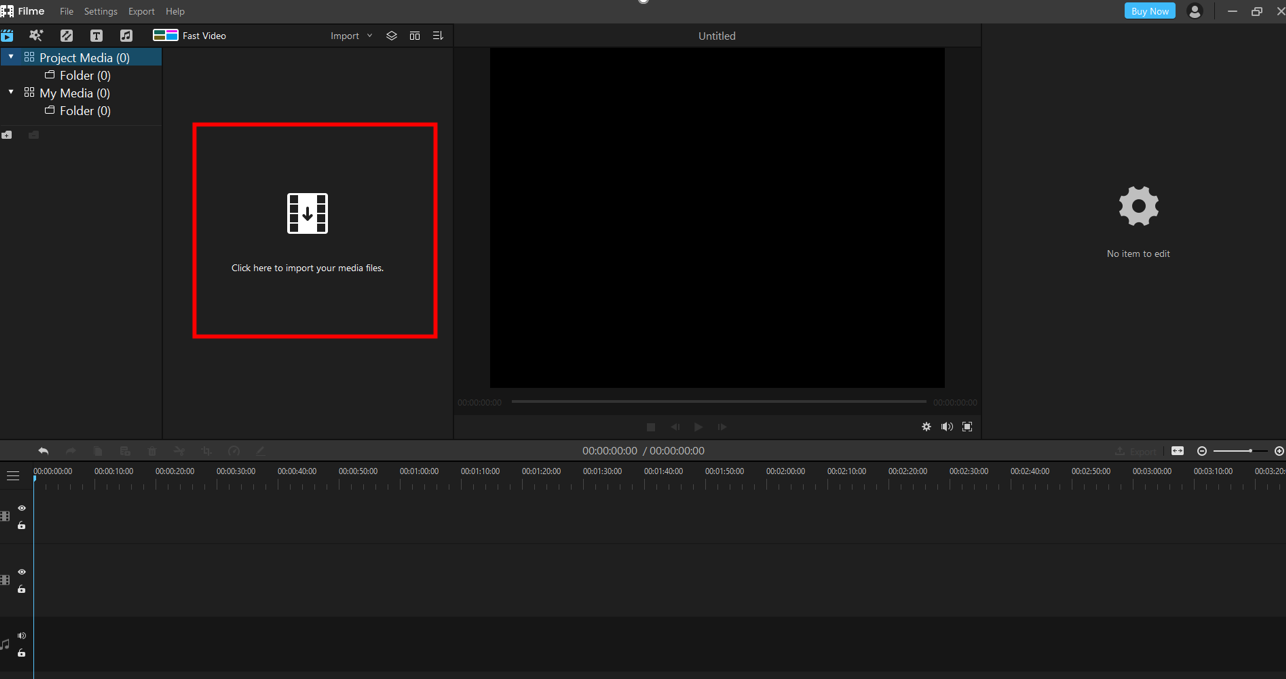
Task: Open the Audio music tab icon
Action: coord(126,35)
